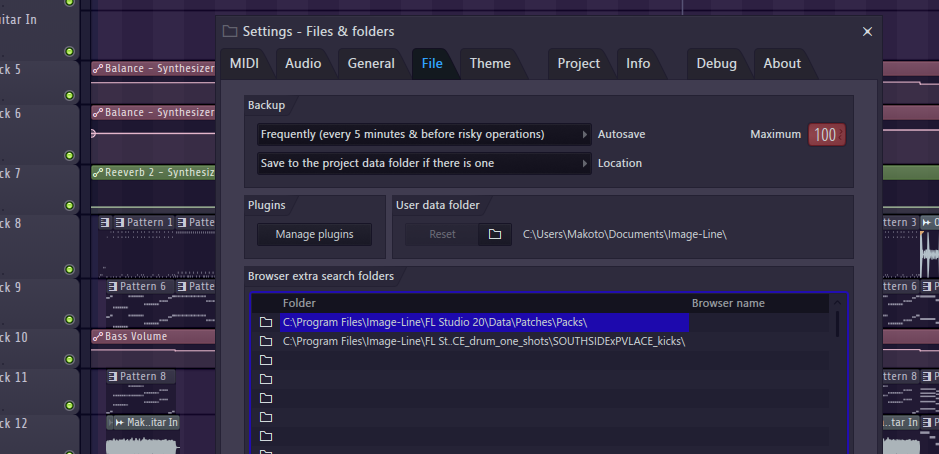
Task: Click the Reeverb 2 automation clip icon
Action: click(x=98, y=173)
